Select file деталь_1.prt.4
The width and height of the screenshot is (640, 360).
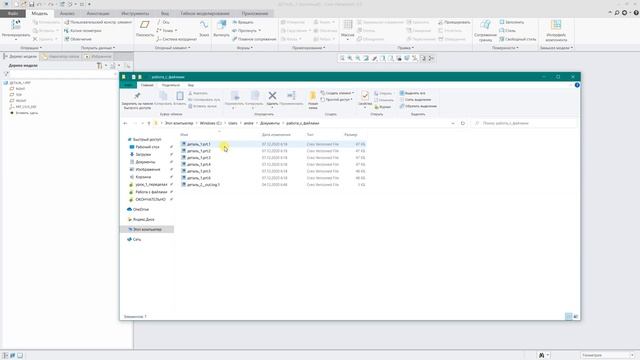[199, 164]
